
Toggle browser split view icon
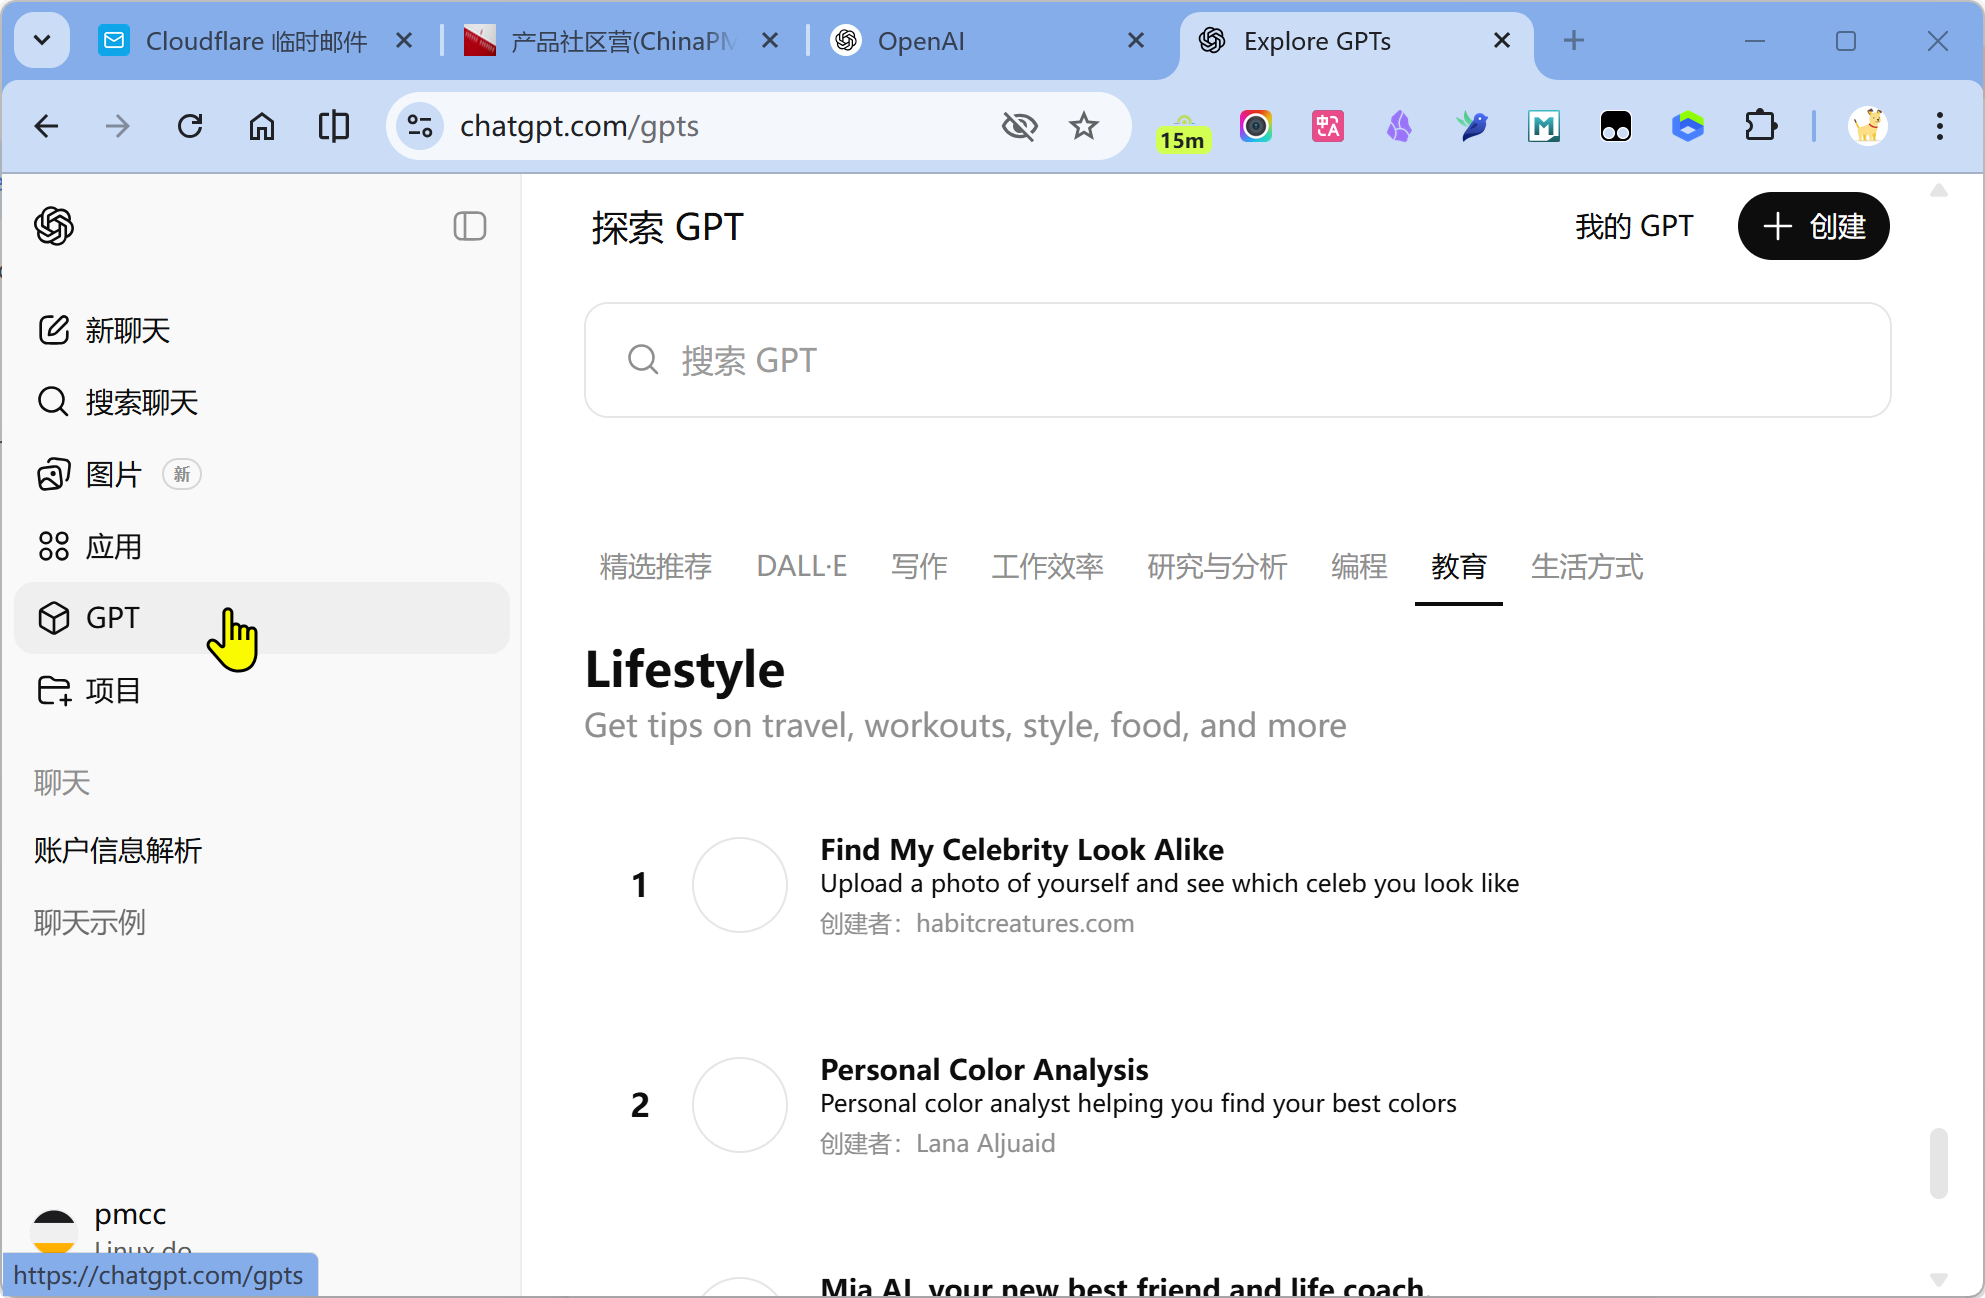333,126
